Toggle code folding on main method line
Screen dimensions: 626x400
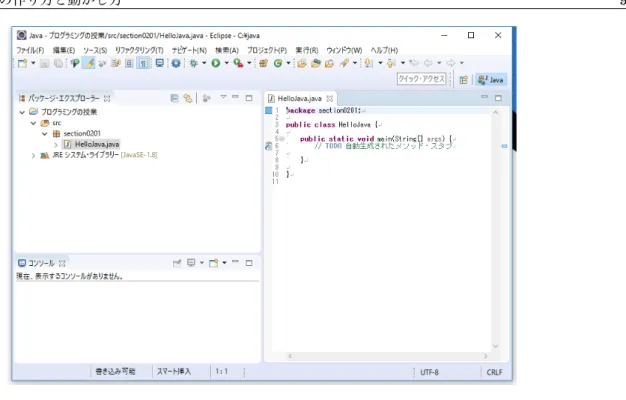click(282, 139)
